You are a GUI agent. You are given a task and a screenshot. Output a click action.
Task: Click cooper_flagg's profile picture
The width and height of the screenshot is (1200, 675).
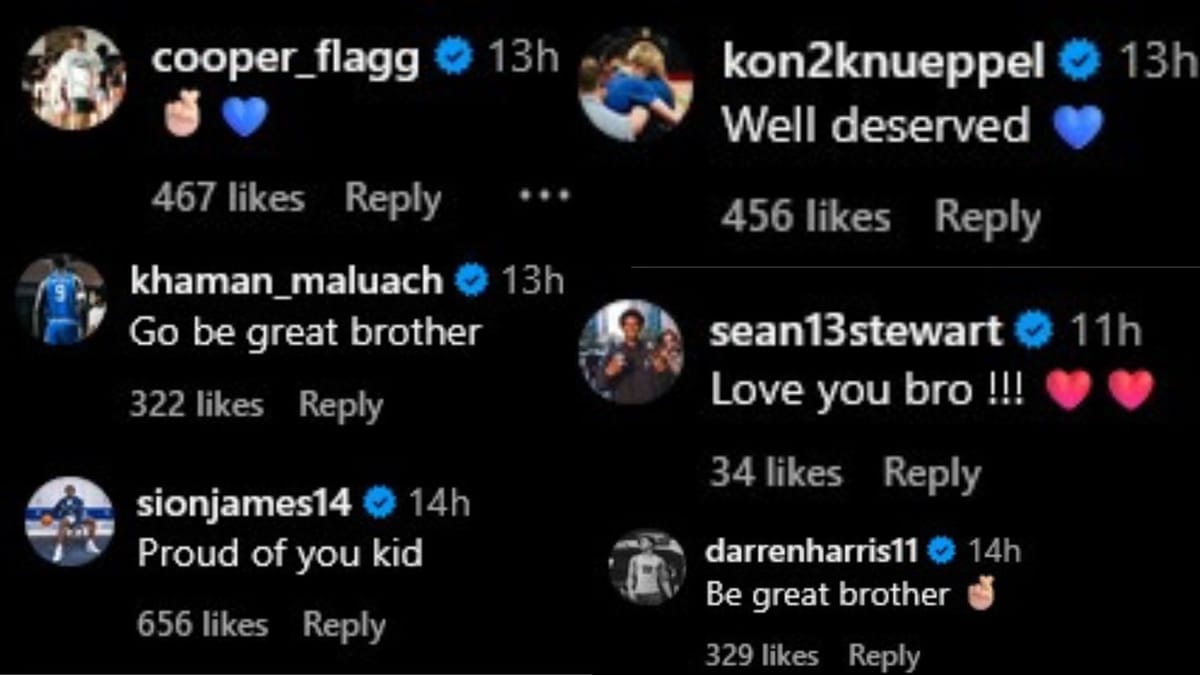[74, 78]
